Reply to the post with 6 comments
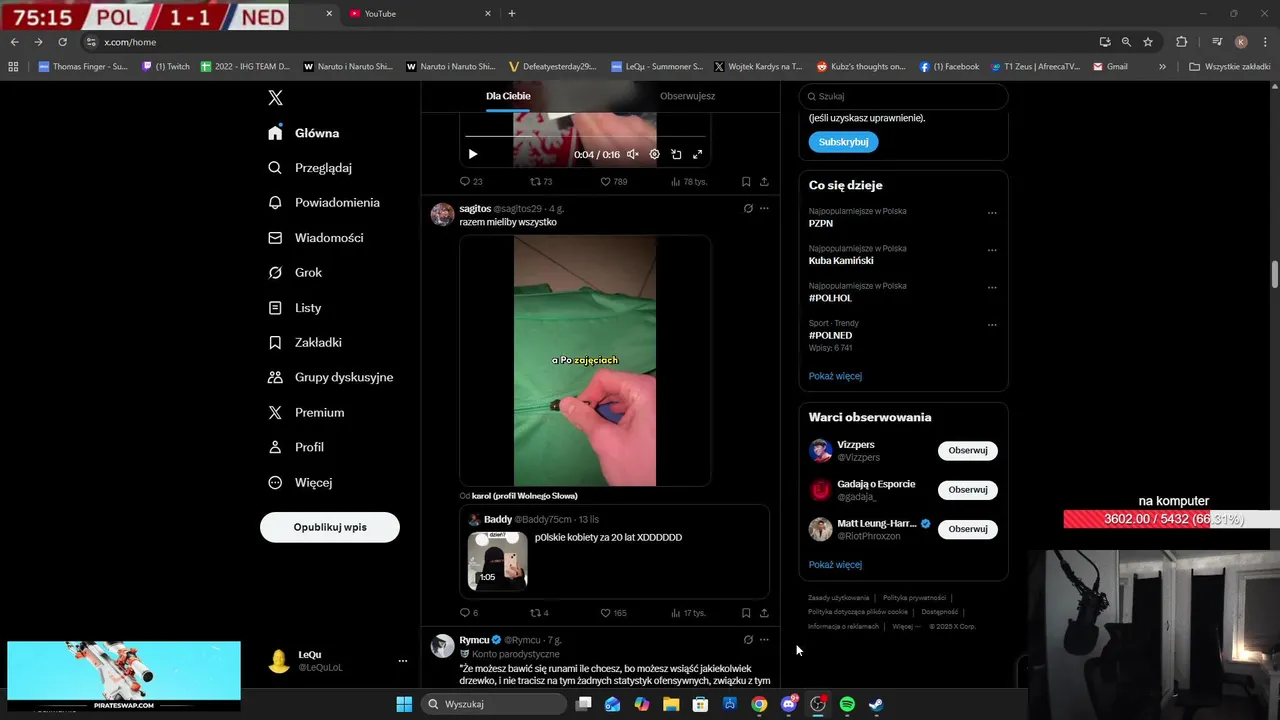The image size is (1280, 720). click(469, 613)
